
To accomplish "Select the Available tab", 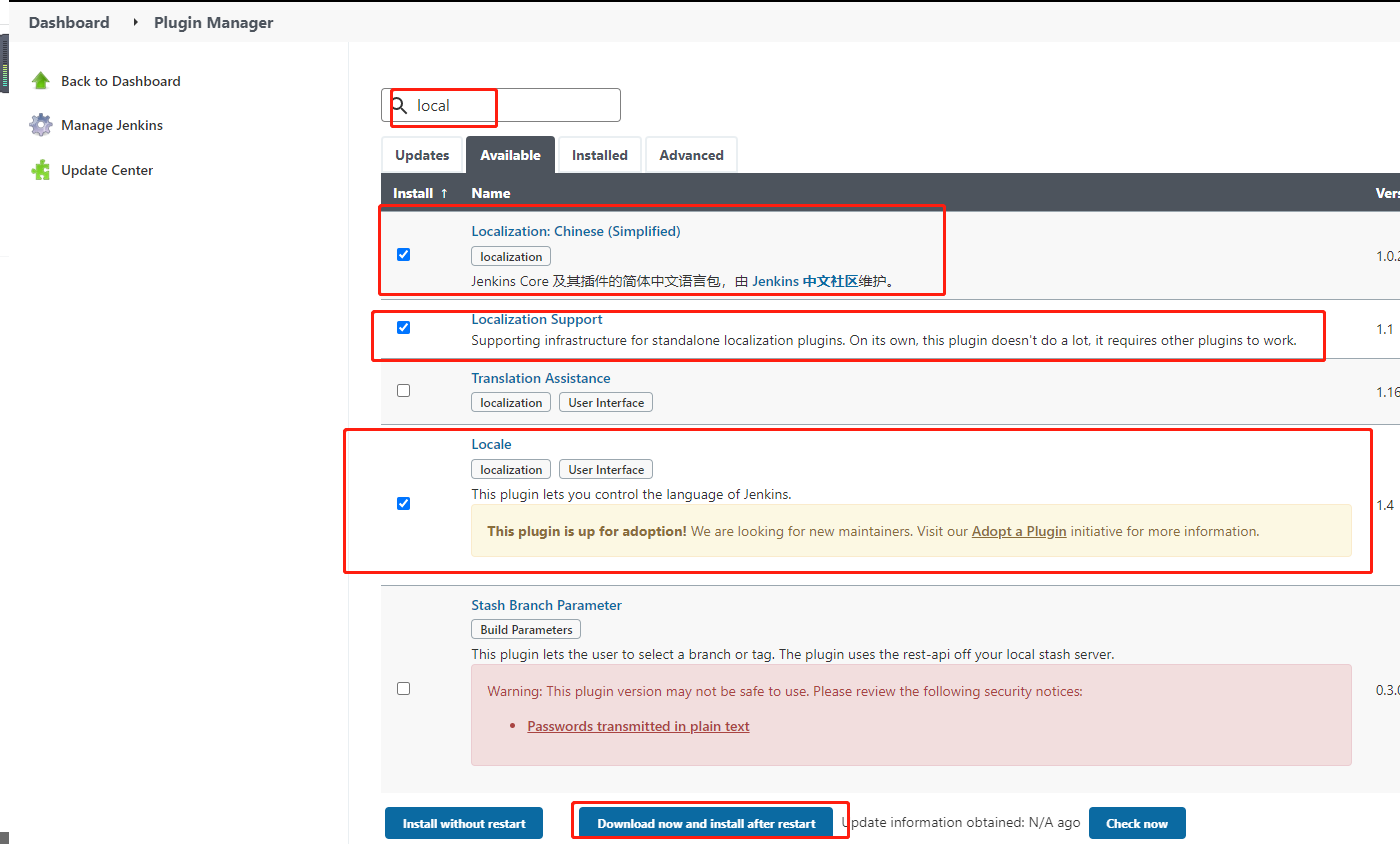I will 510,155.
